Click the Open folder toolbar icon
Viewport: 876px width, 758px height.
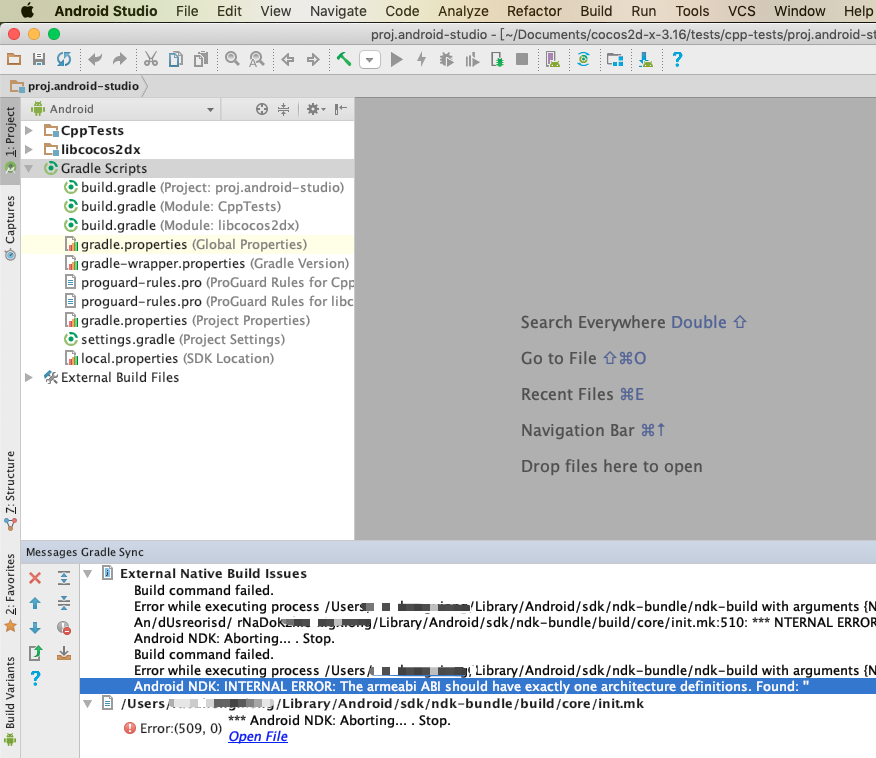[14, 59]
